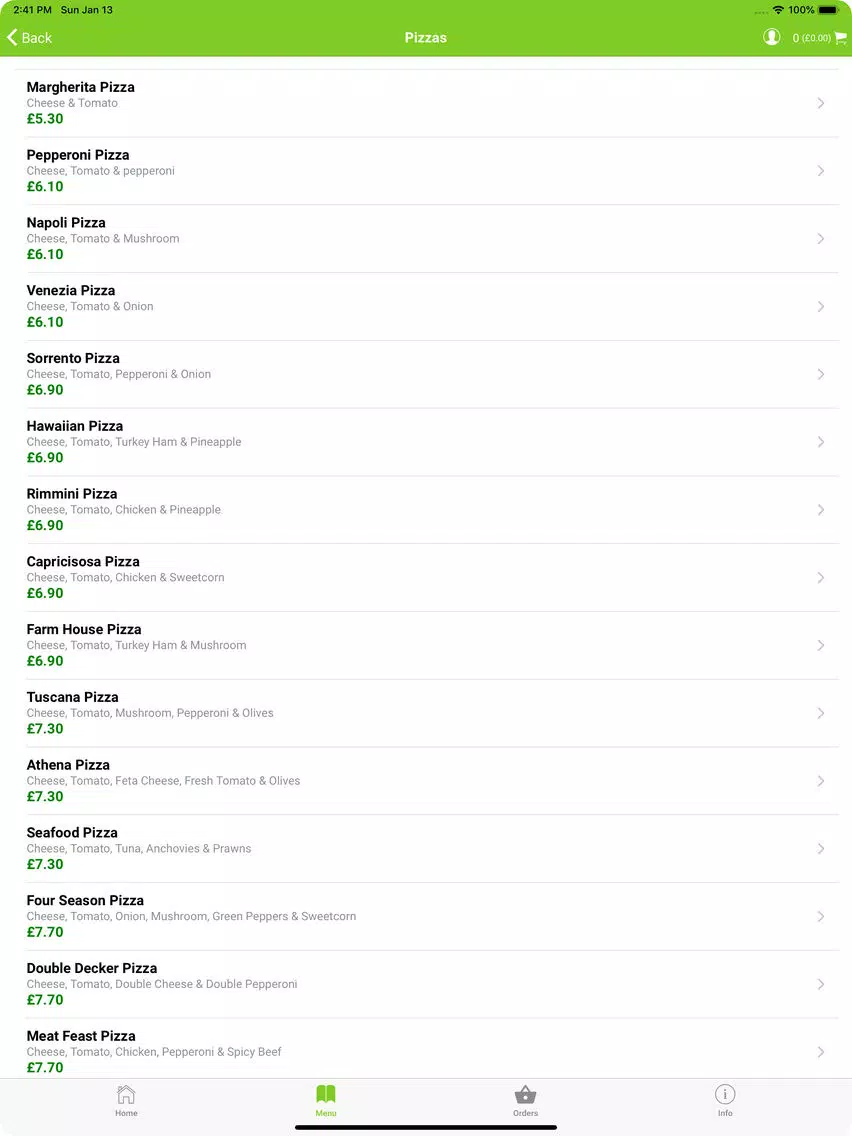Select Pepperoni Pizza item

coord(426,171)
